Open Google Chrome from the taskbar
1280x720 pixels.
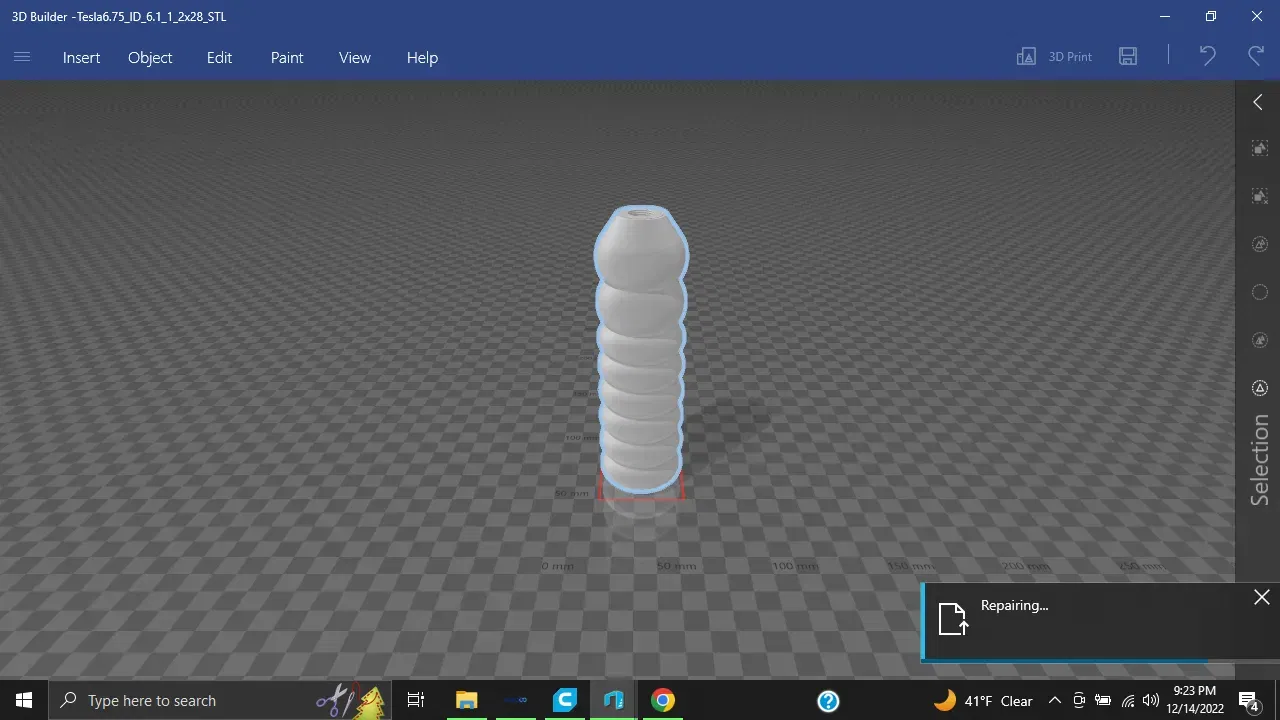click(663, 700)
